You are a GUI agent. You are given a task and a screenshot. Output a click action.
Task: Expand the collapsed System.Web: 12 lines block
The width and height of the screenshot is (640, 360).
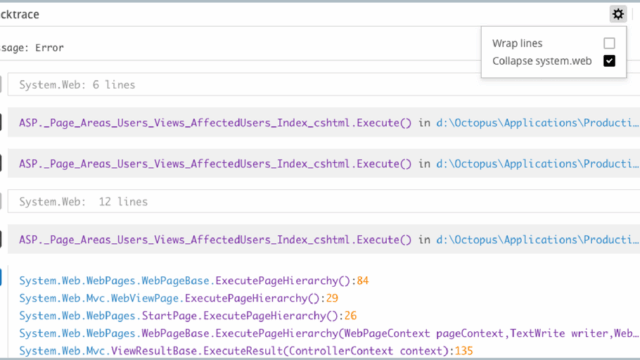(324, 201)
